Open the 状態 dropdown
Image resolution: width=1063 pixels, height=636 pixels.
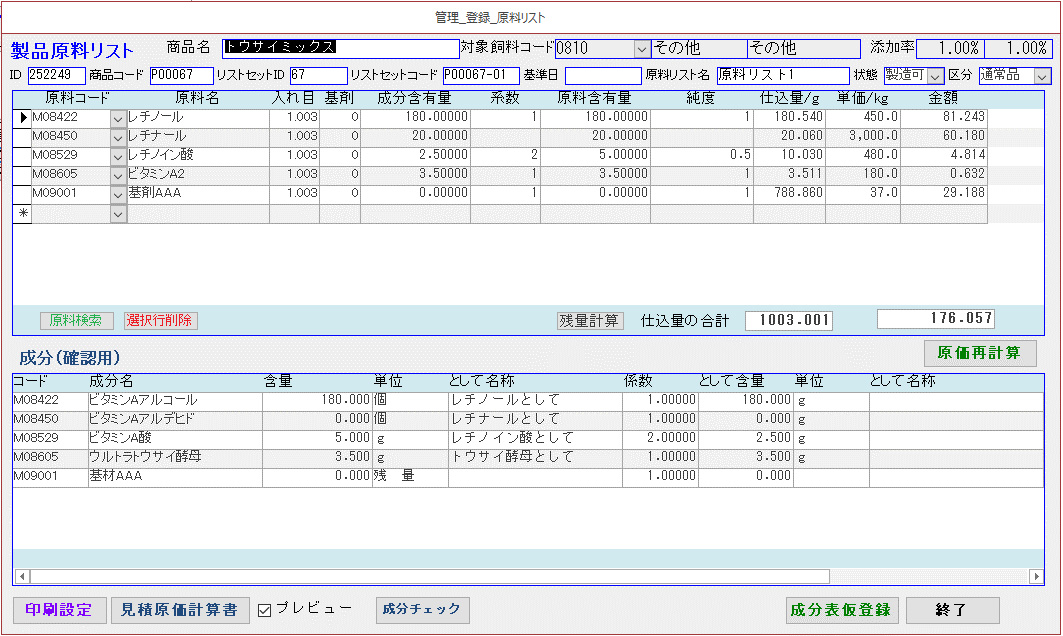pyautogui.click(x=935, y=76)
